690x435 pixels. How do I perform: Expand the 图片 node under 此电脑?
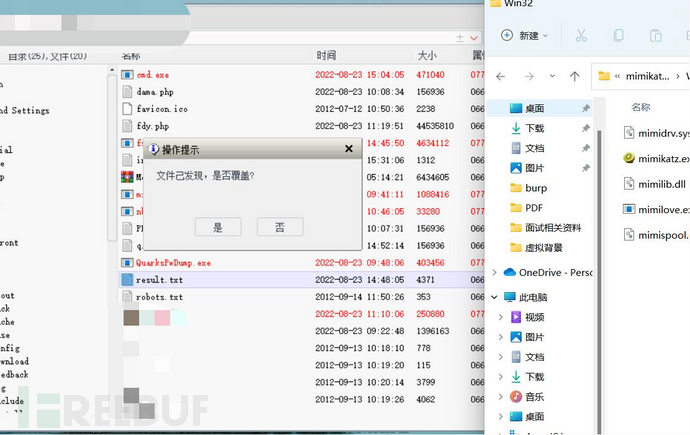click(500, 337)
